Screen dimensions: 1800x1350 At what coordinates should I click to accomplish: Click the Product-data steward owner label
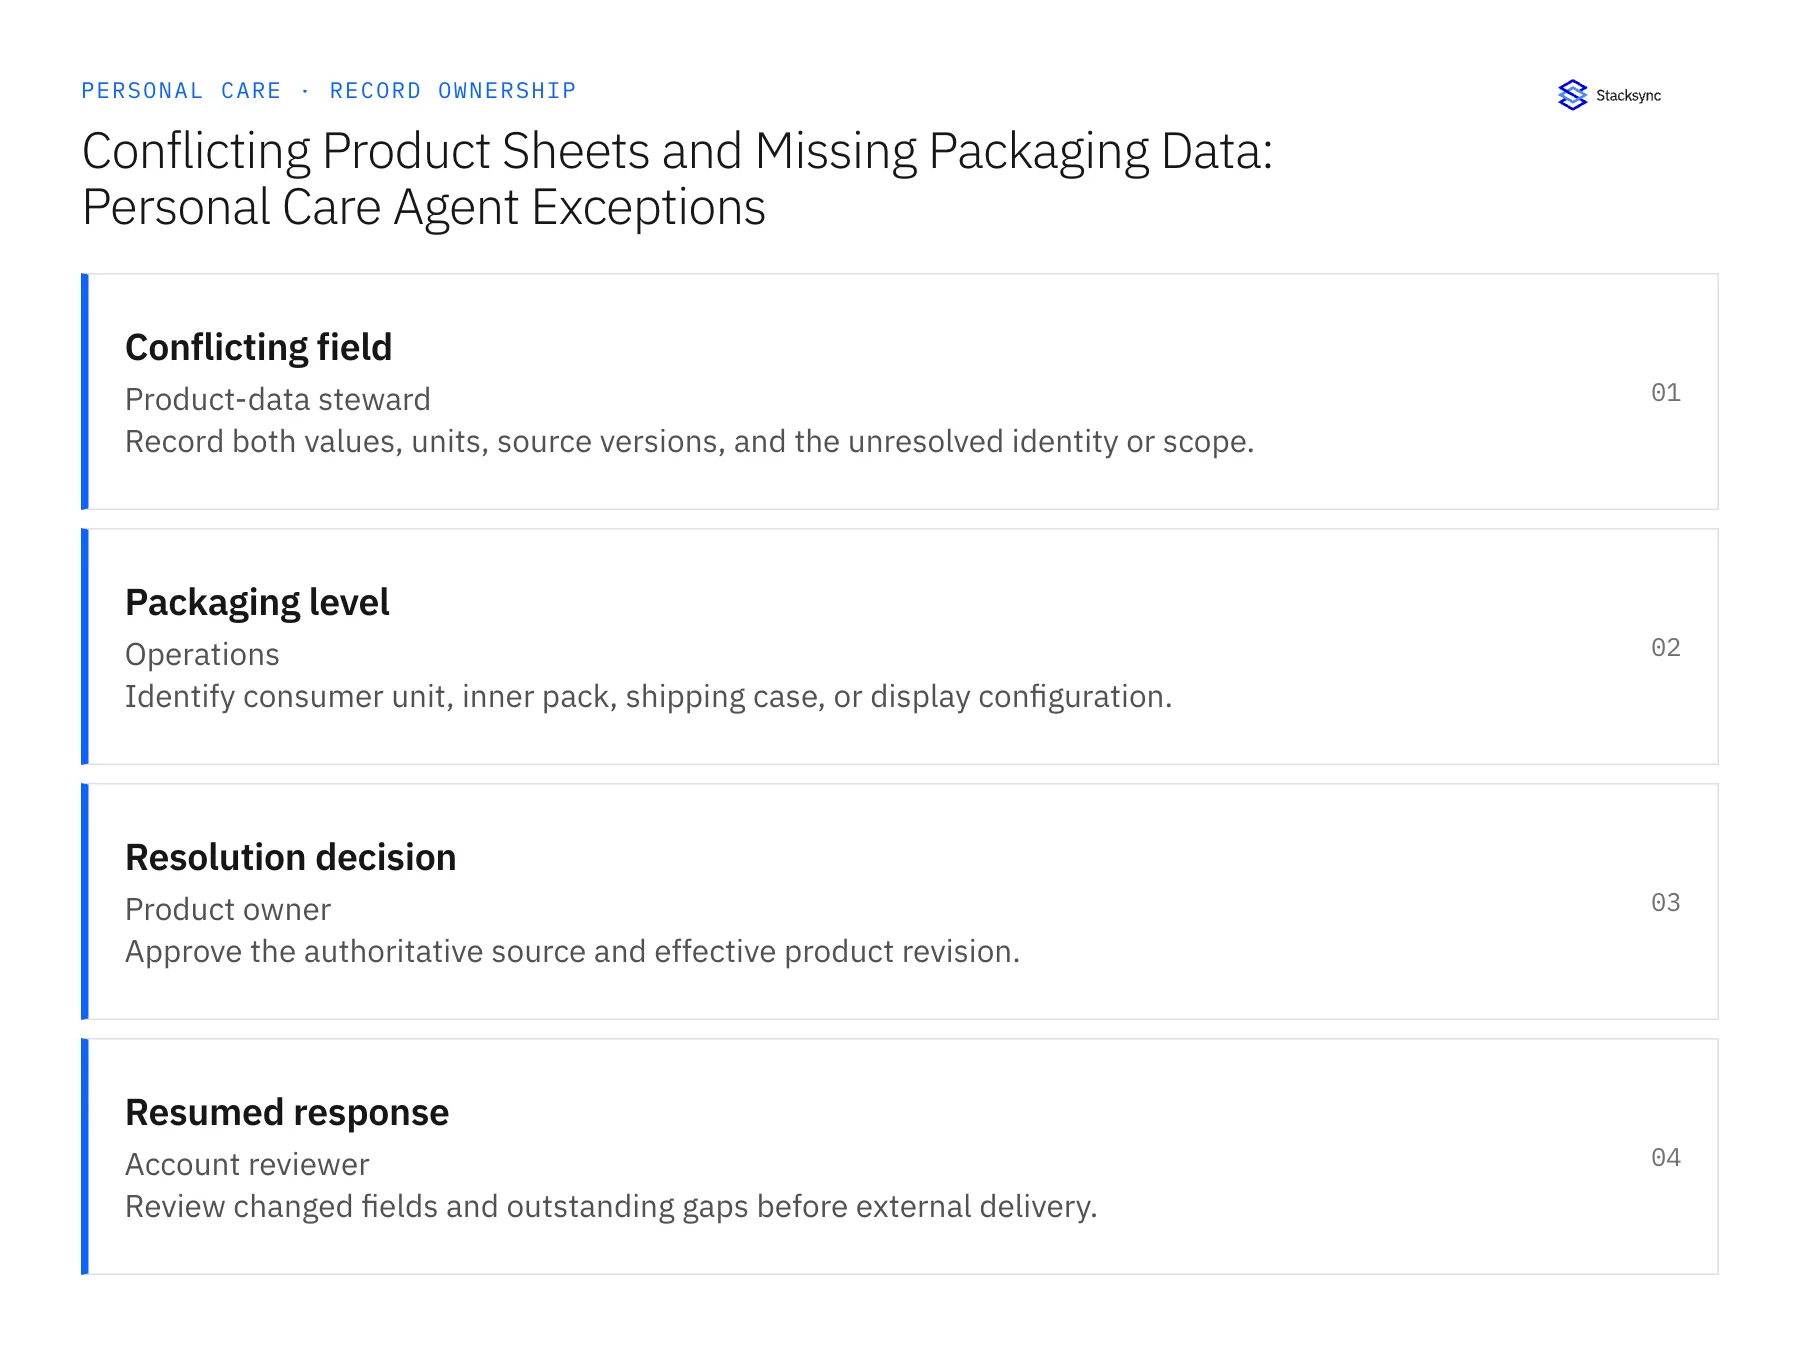click(277, 399)
